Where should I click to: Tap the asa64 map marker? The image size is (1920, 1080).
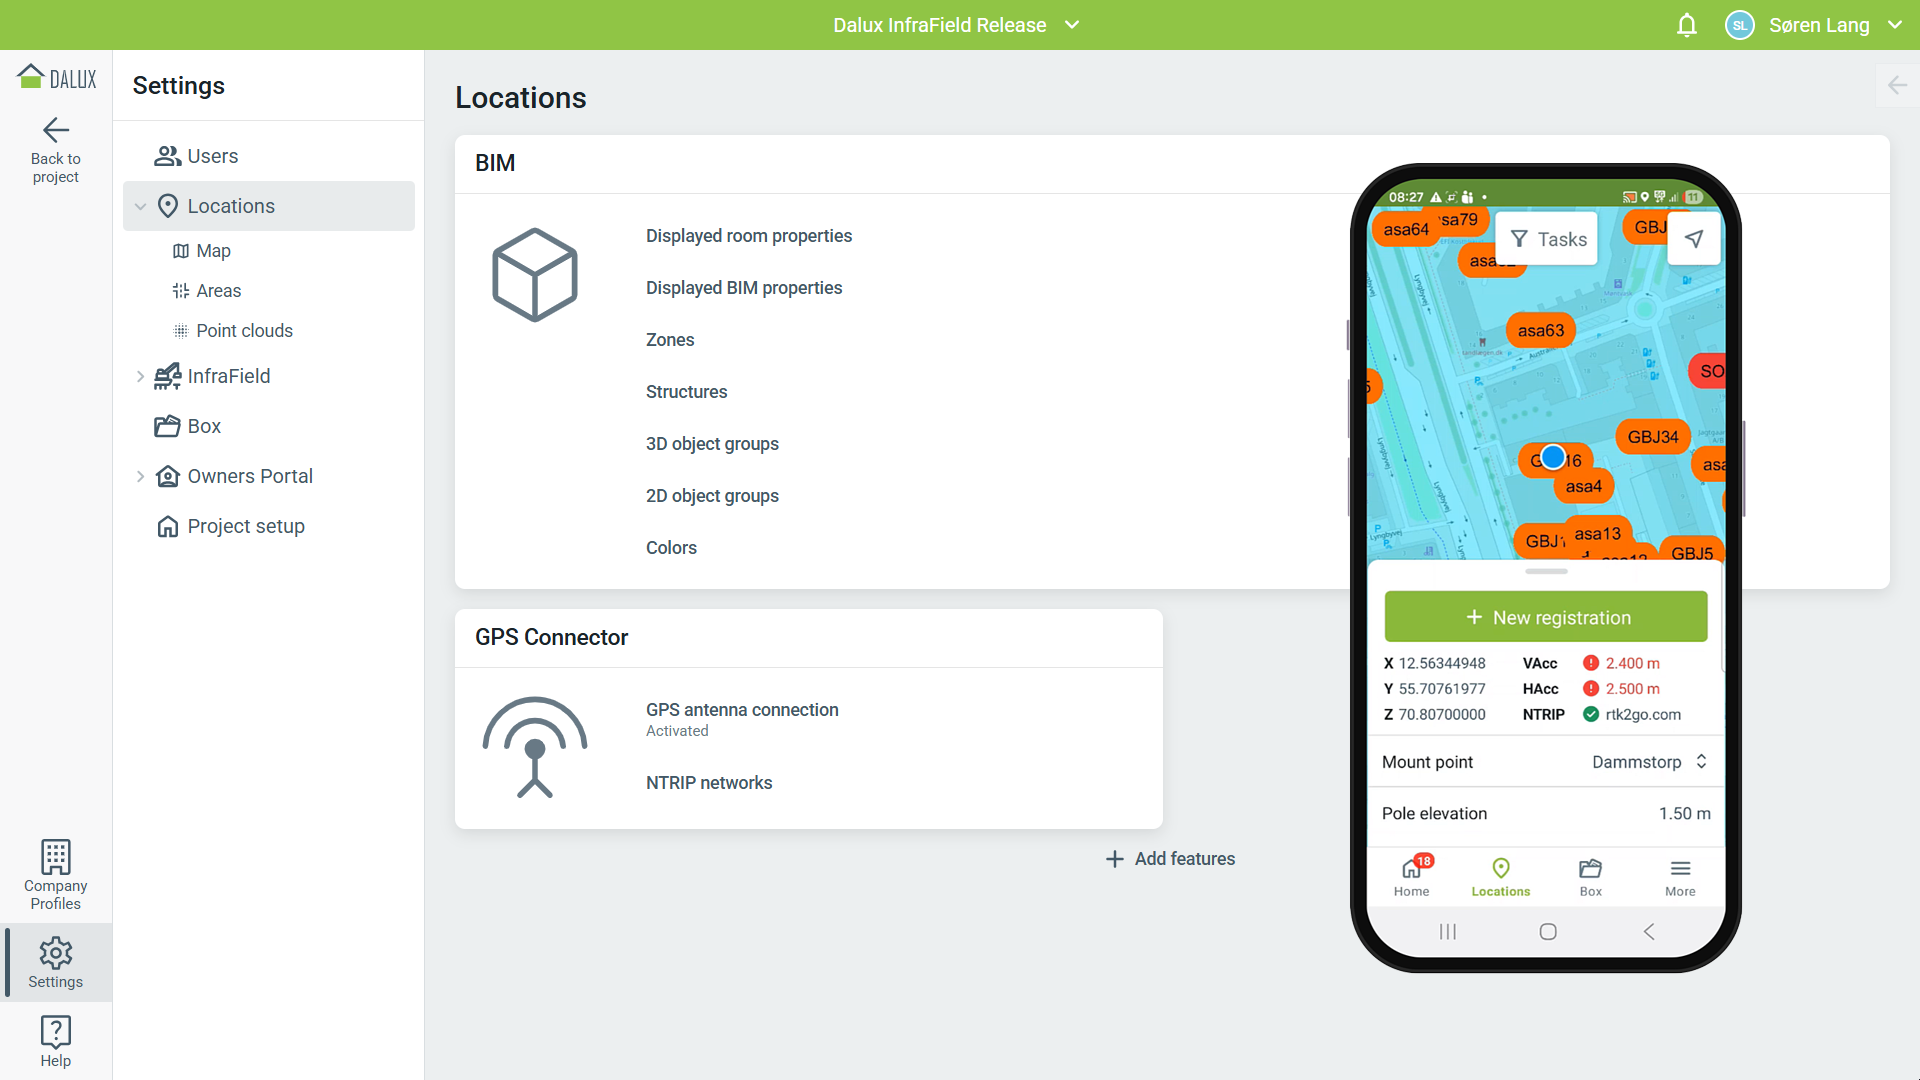[1406, 230]
